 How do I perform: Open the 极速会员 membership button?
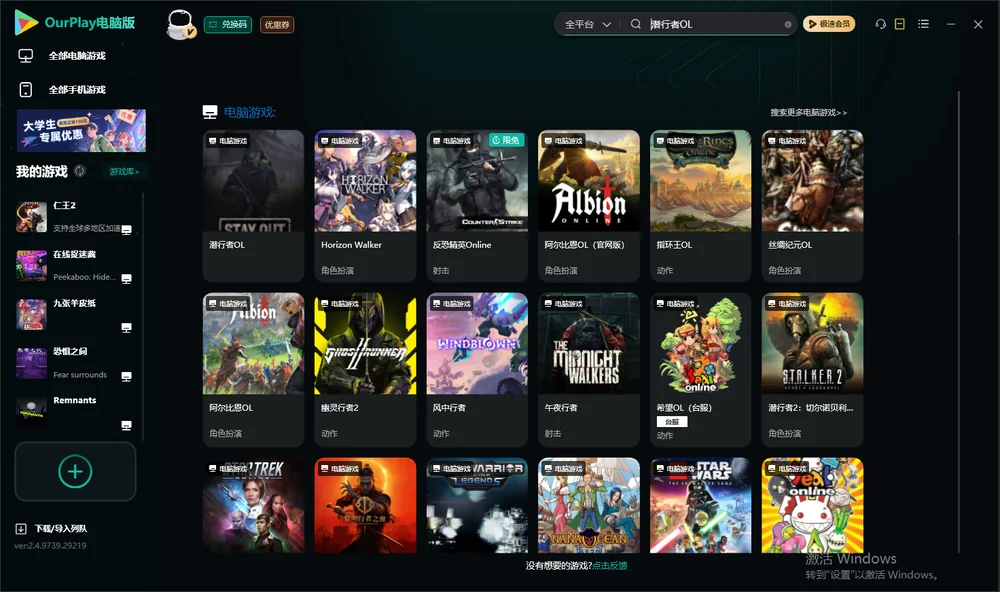(x=828, y=24)
